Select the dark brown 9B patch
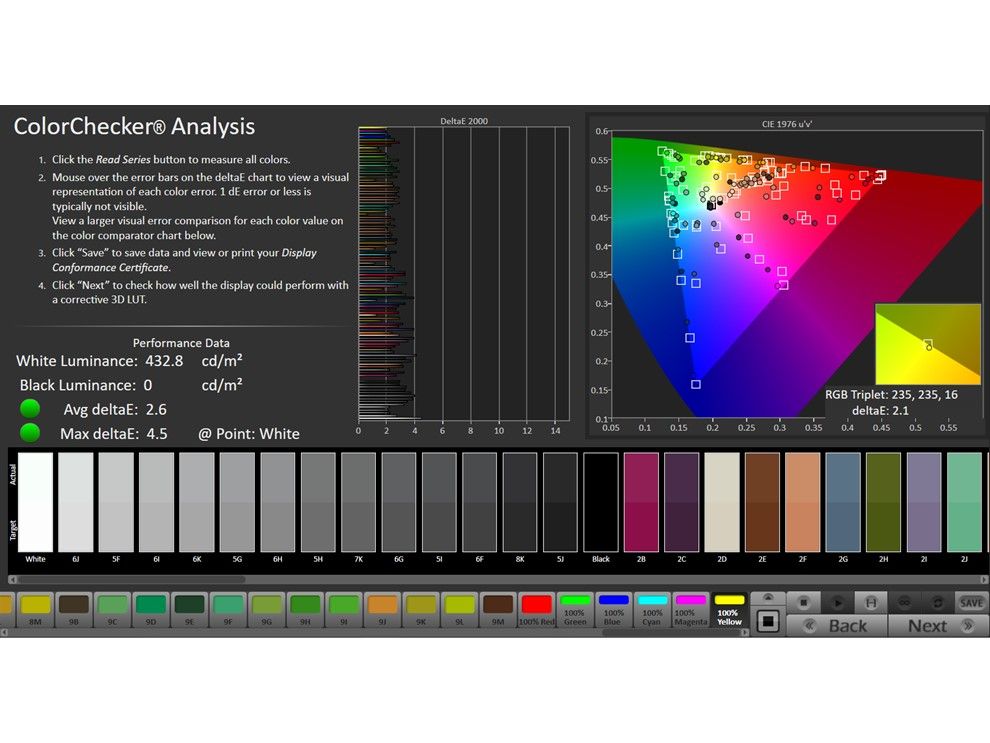Viewport: 990px width, 743px height. click(75, 610)
